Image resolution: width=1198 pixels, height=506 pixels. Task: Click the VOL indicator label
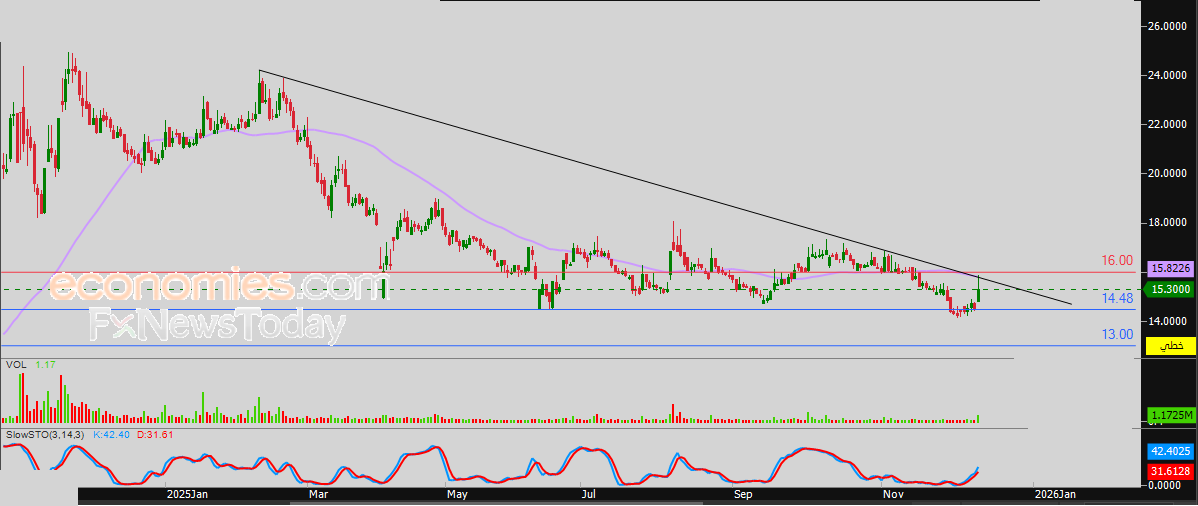click(x=16, y=366)
